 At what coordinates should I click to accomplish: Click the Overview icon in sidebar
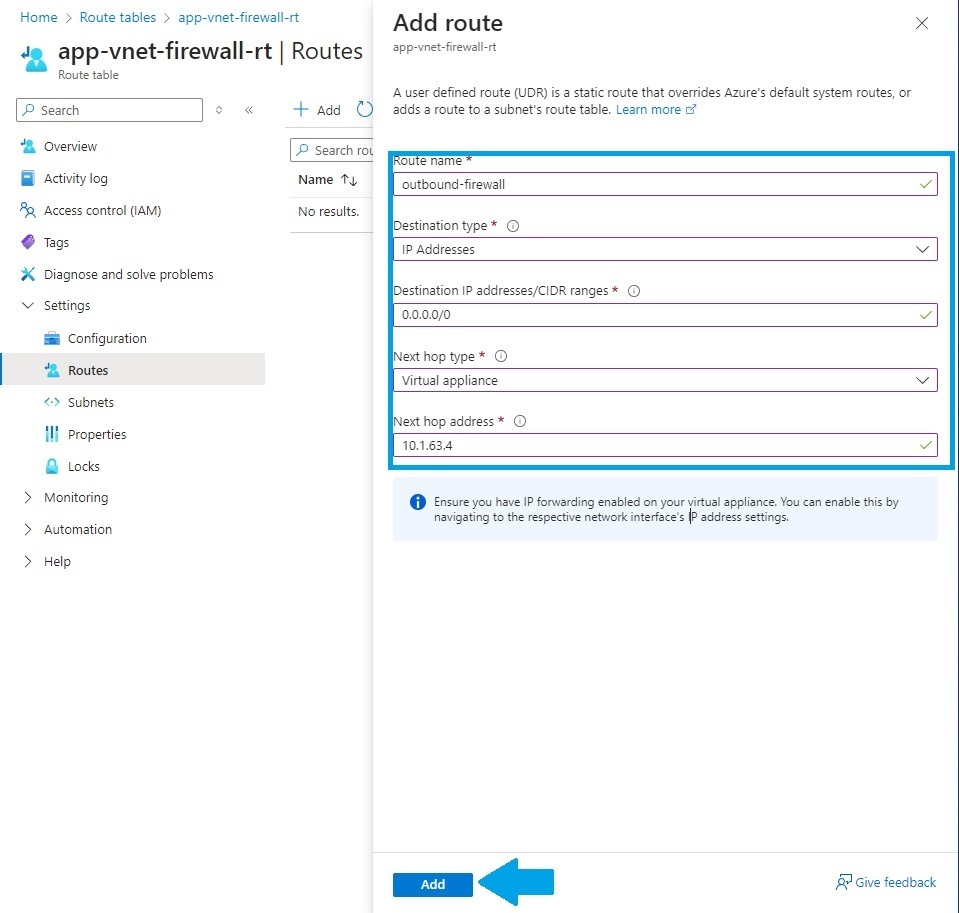pos(28,146)
